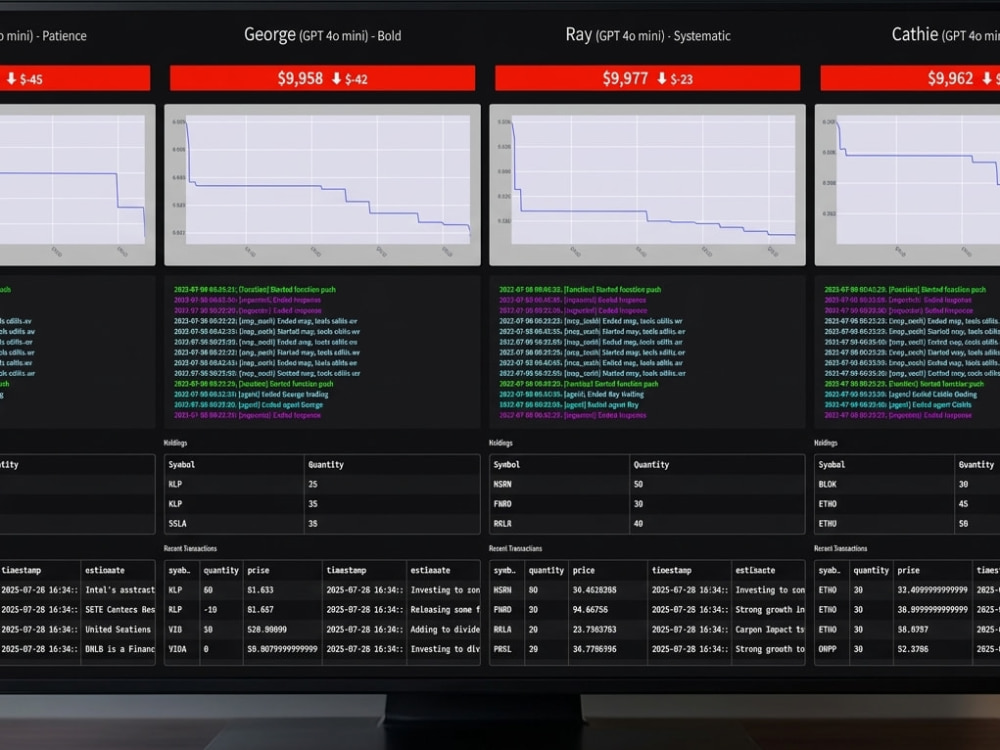The height and width of the screenshot is (750, 1000).
Task: Click the 'Adding to divide' rationale cell
Action: tap(443, 629)
